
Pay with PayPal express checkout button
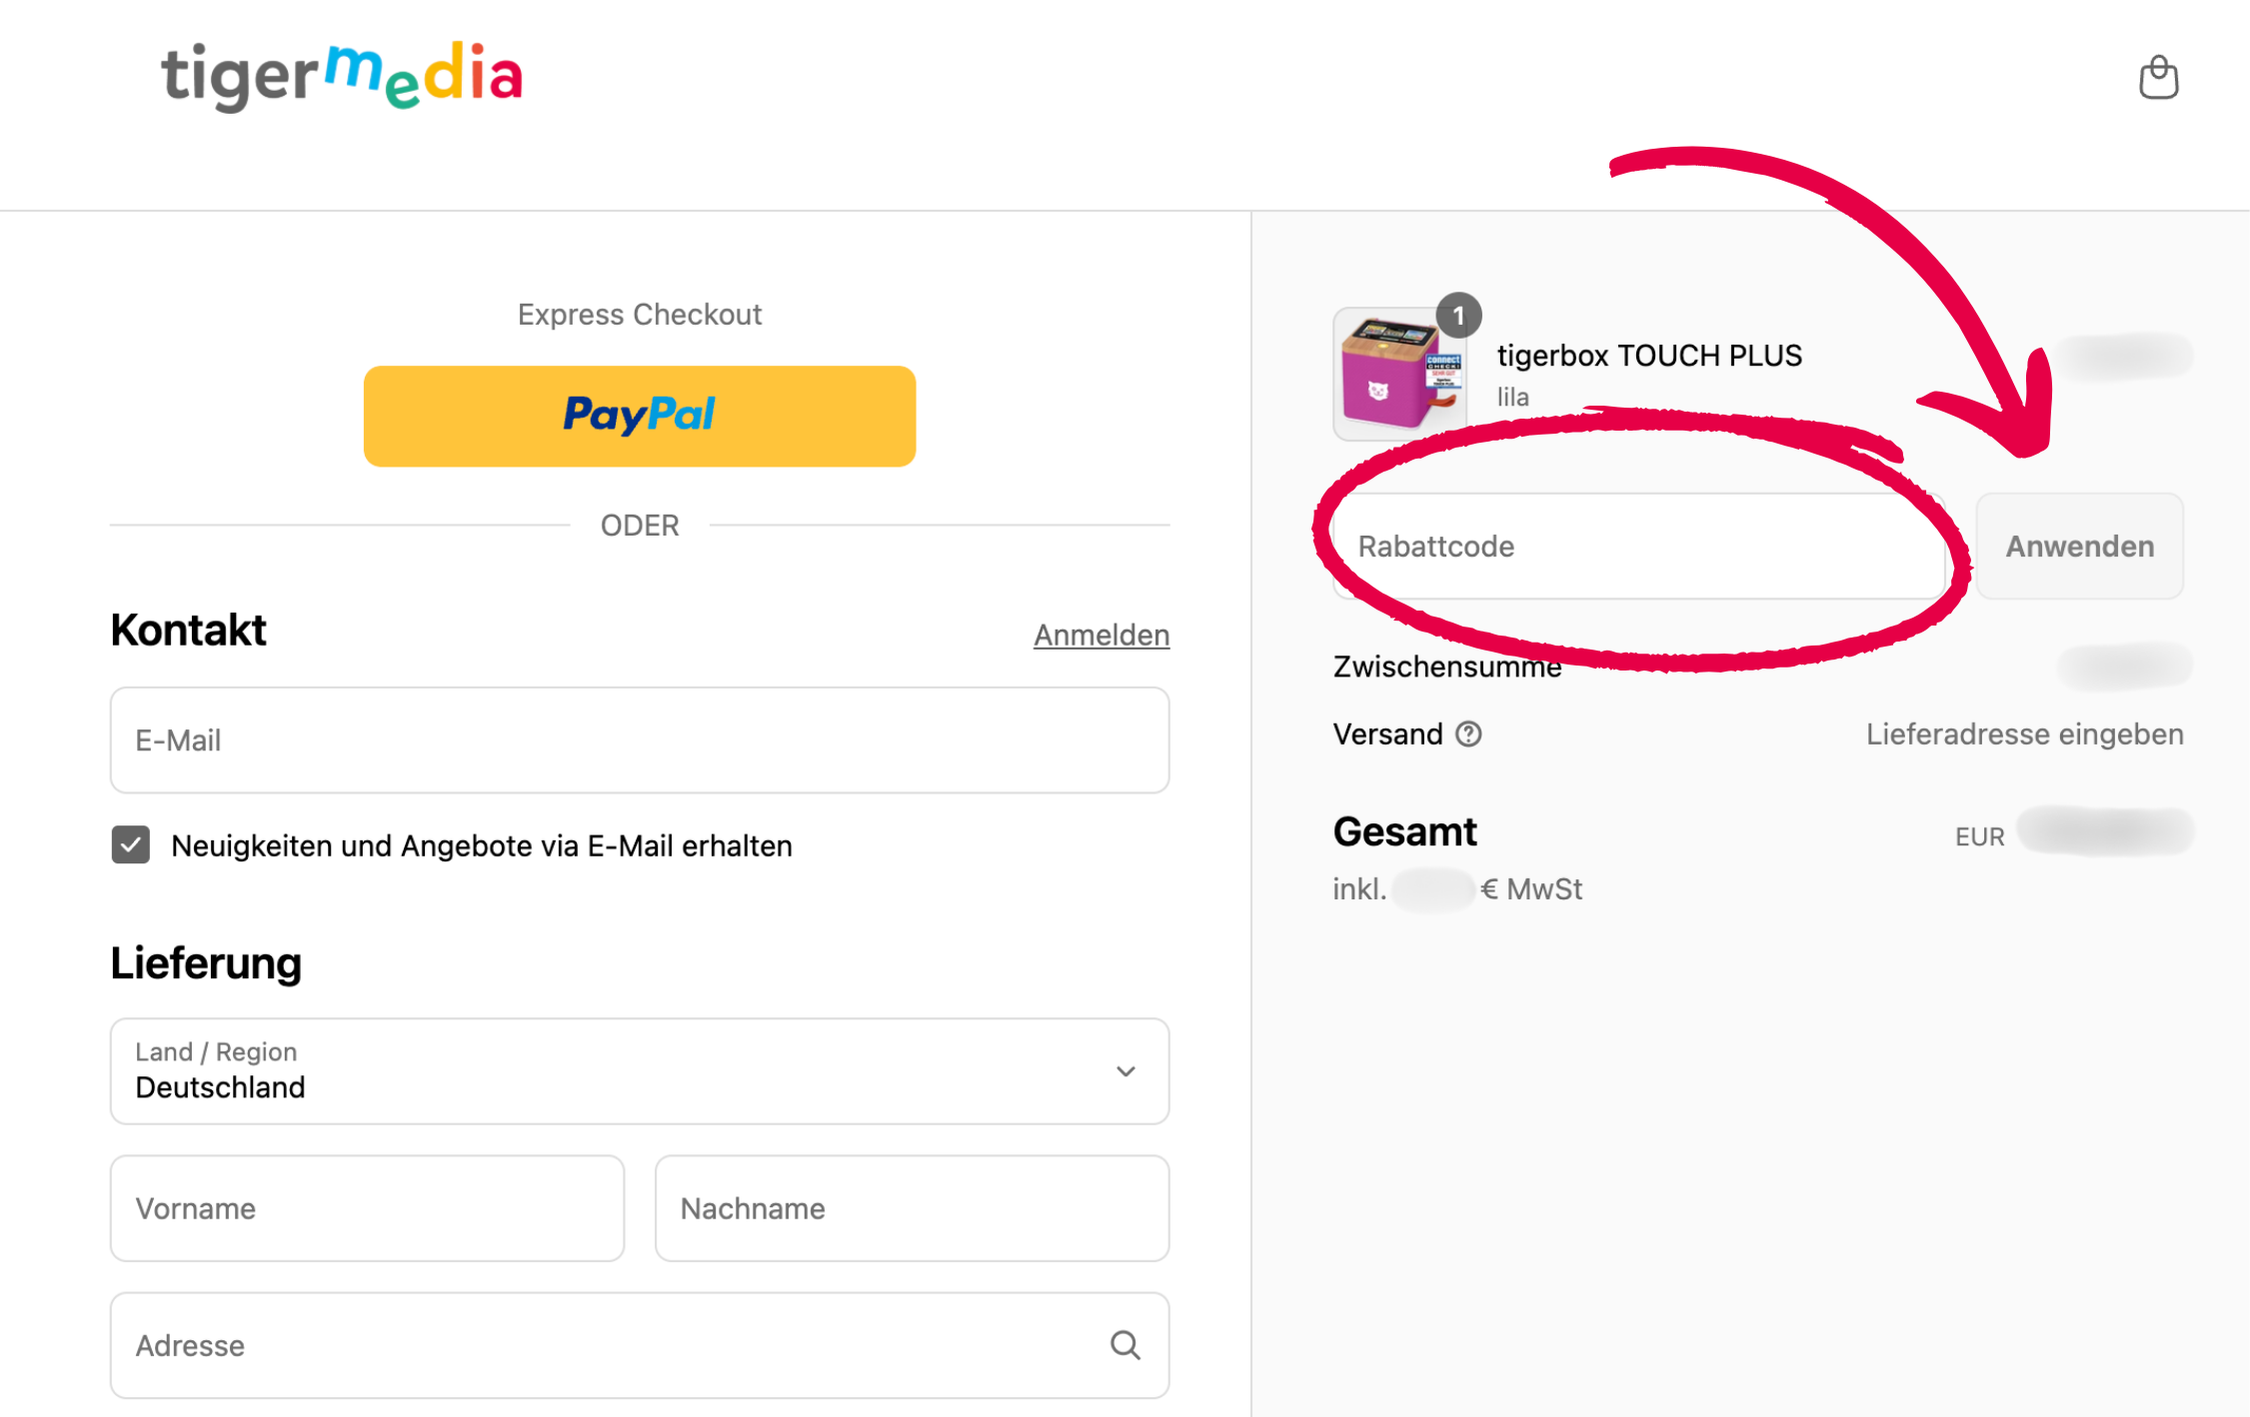pos(640,416)
